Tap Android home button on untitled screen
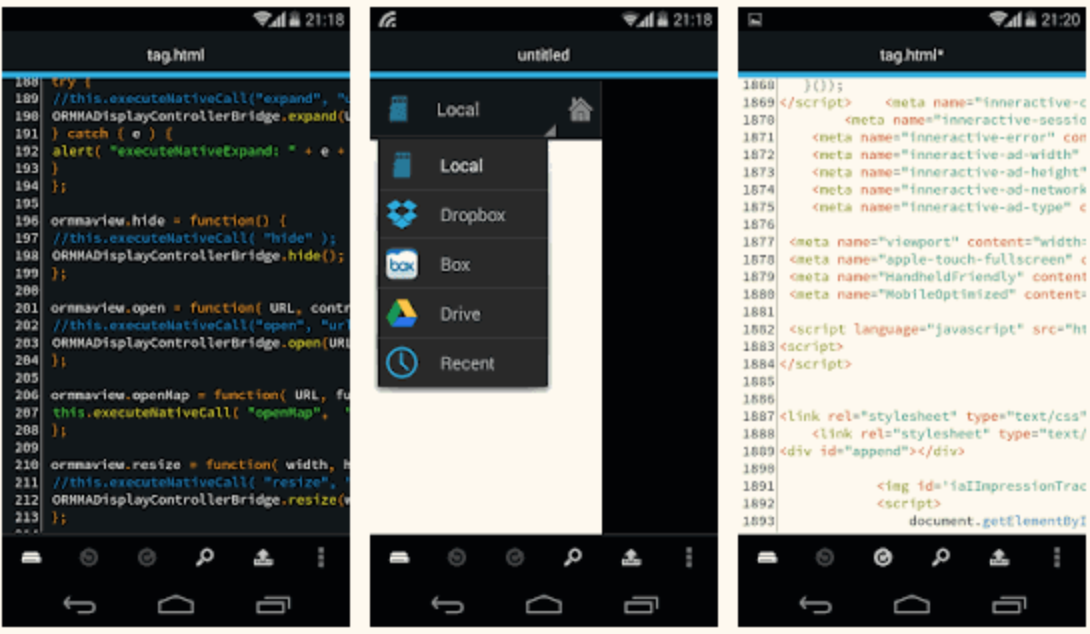 [x=544, y=605]
